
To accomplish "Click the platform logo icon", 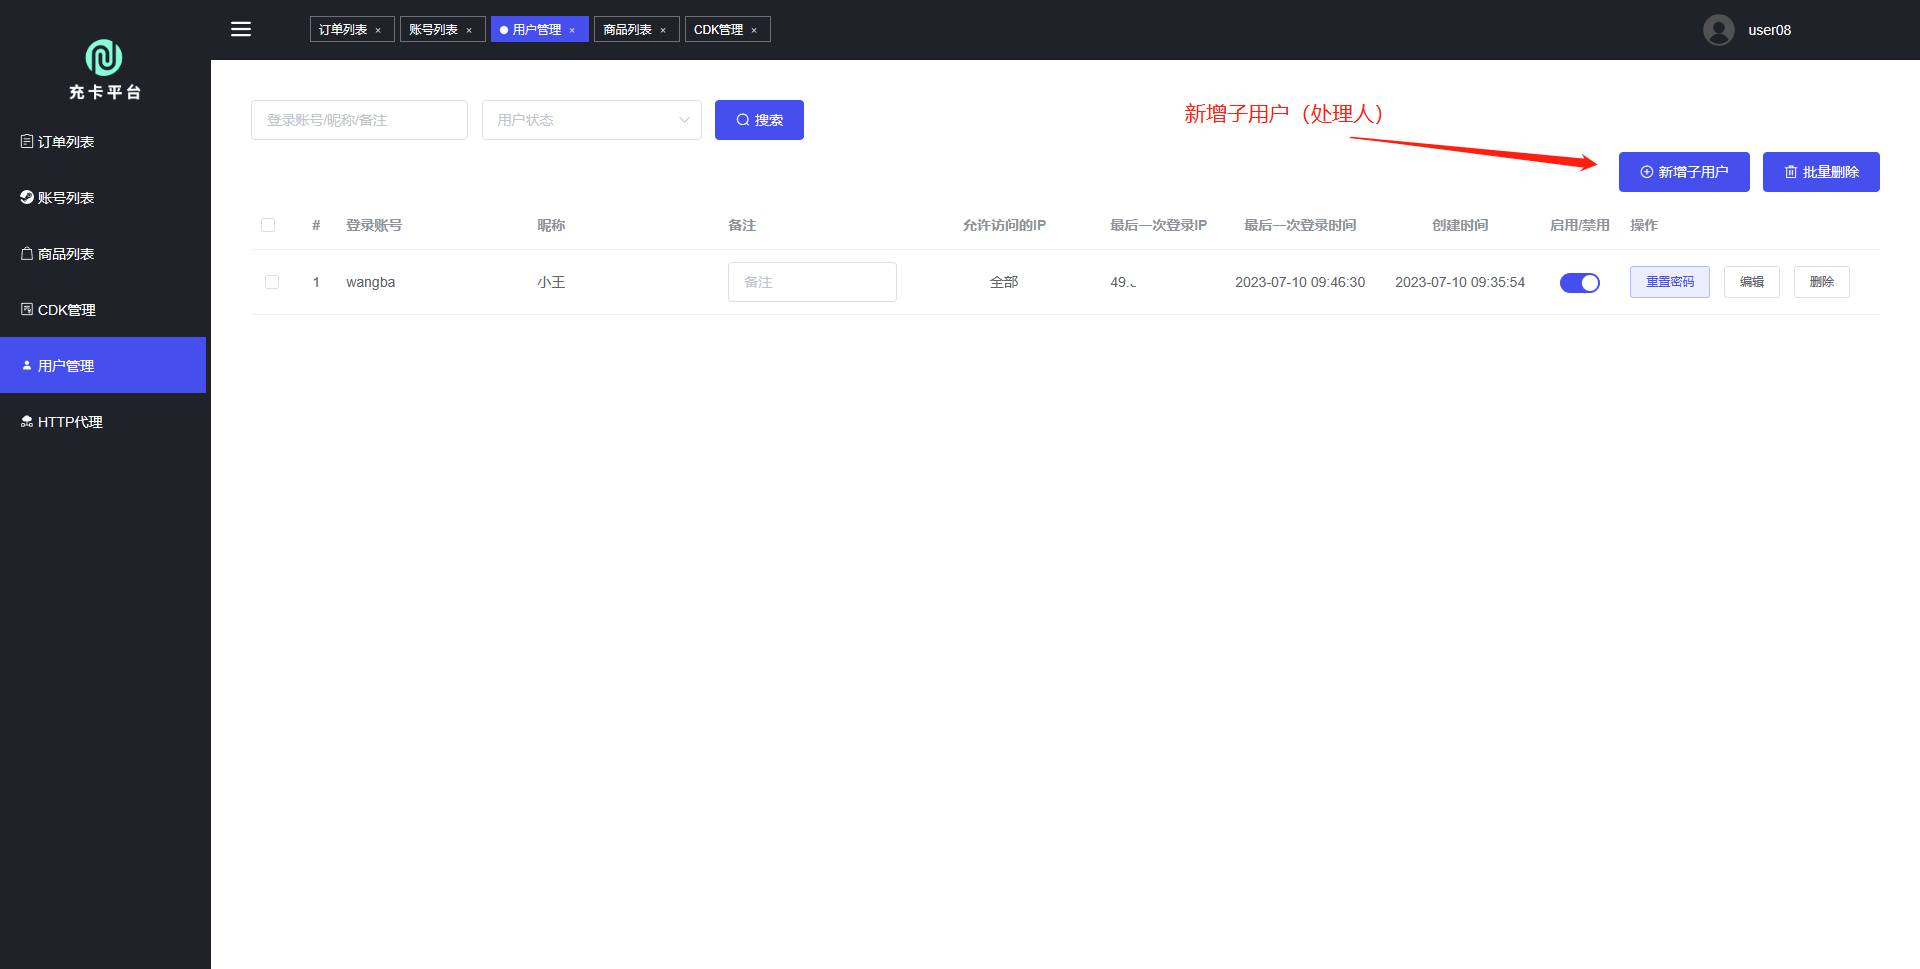I will 104,58.
